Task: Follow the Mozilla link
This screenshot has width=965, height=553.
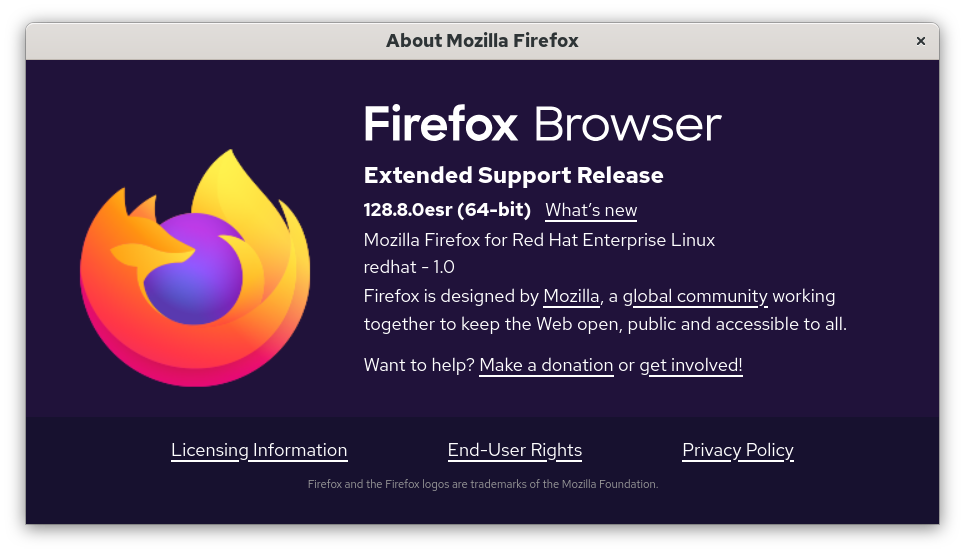Action: 571,296
